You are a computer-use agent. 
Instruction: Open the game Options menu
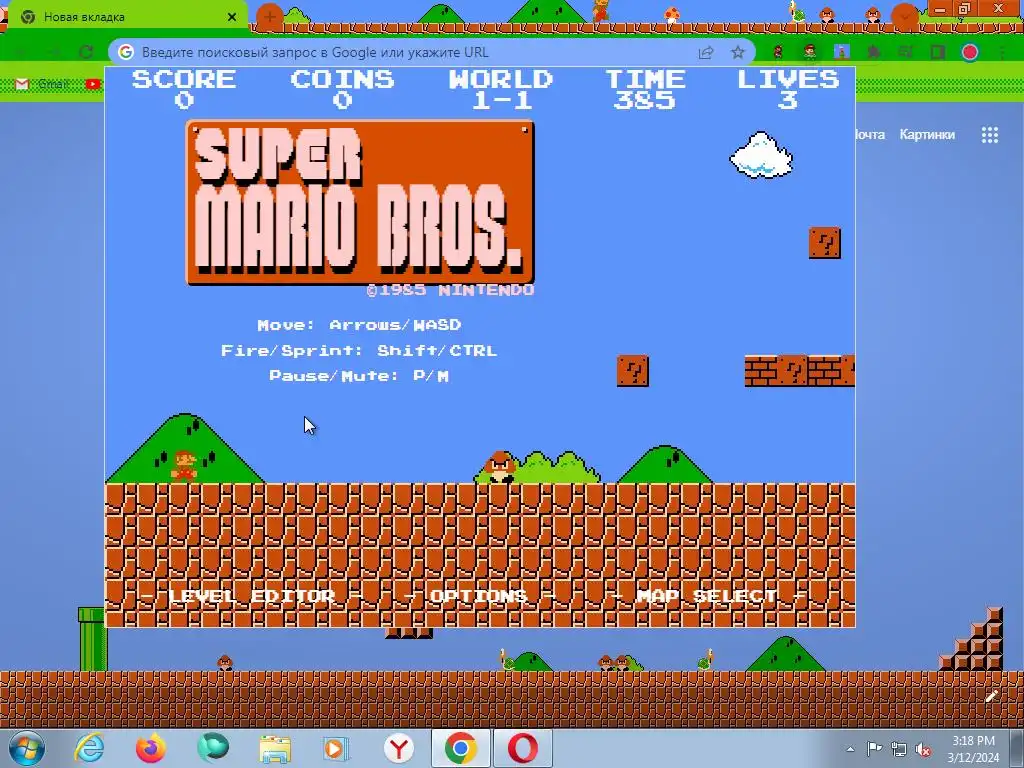479,596
